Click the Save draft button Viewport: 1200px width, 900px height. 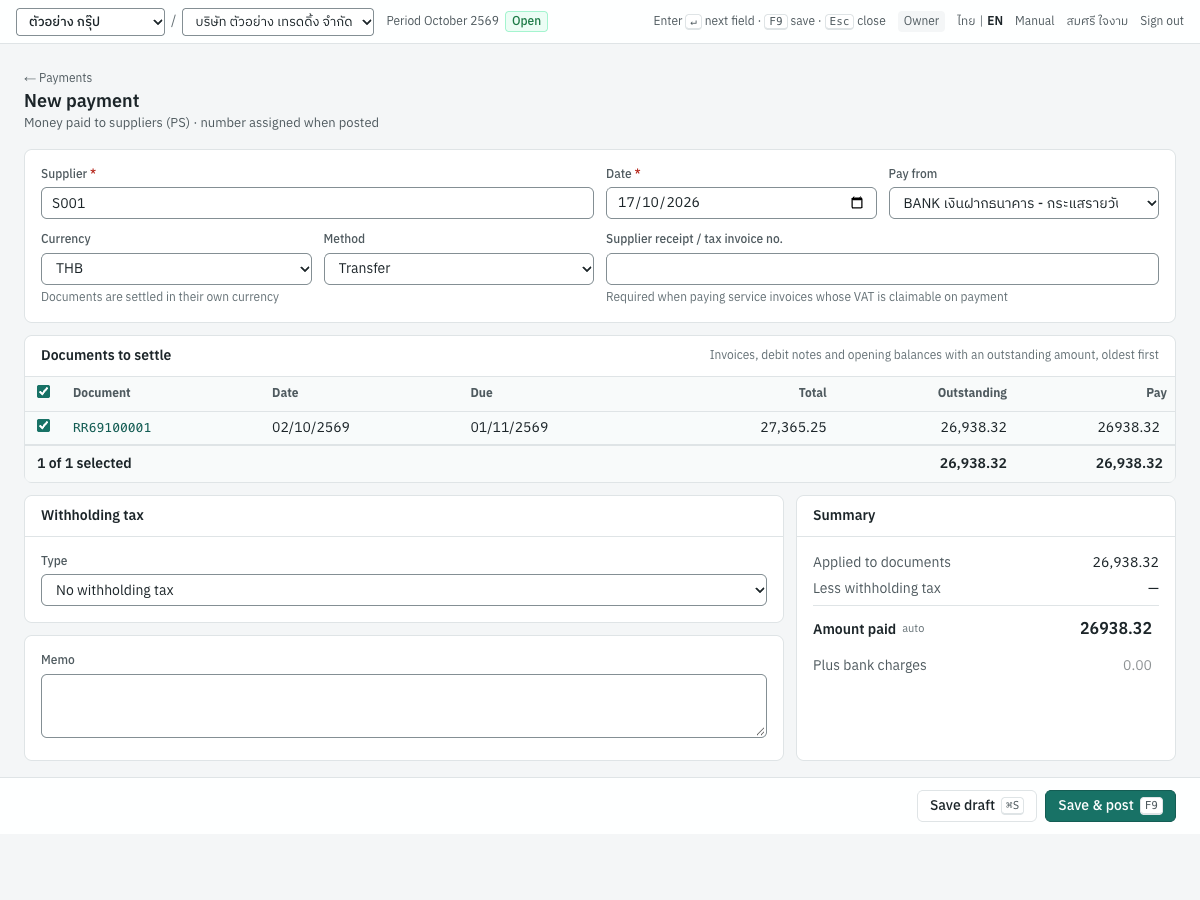pyautogui.click(x=977, y=806)
